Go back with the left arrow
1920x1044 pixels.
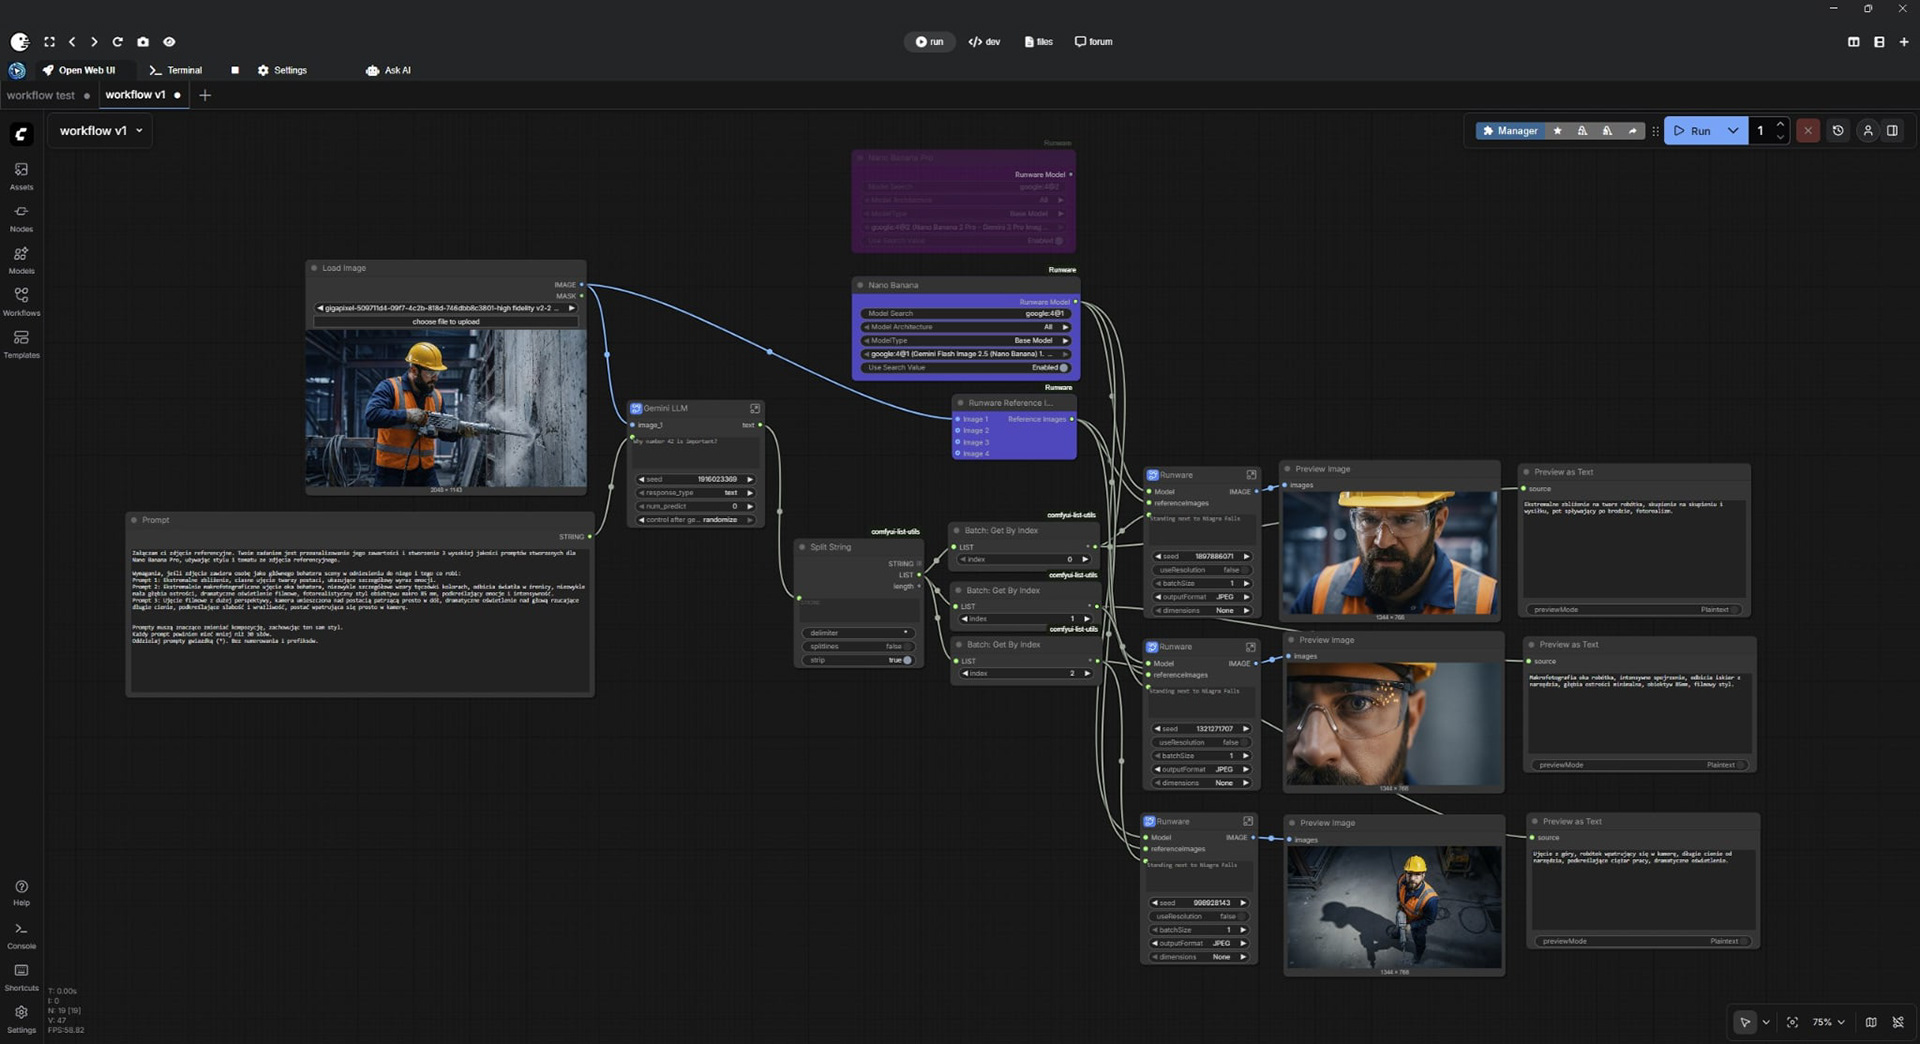[x=72, y=42]
